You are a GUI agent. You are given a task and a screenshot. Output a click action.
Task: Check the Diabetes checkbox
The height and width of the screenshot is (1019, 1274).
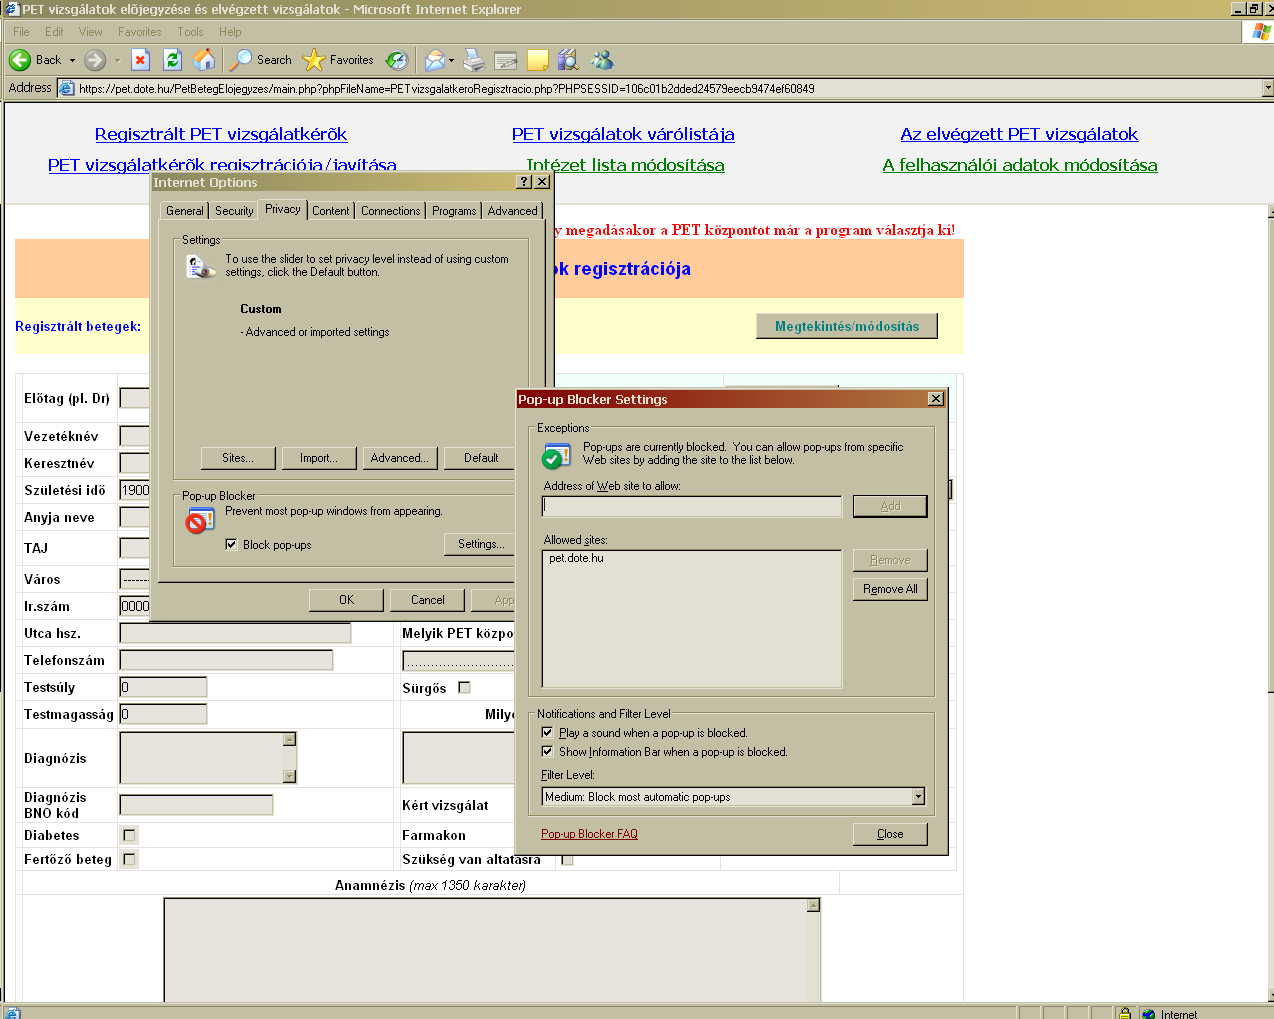[x=129, y=834]
